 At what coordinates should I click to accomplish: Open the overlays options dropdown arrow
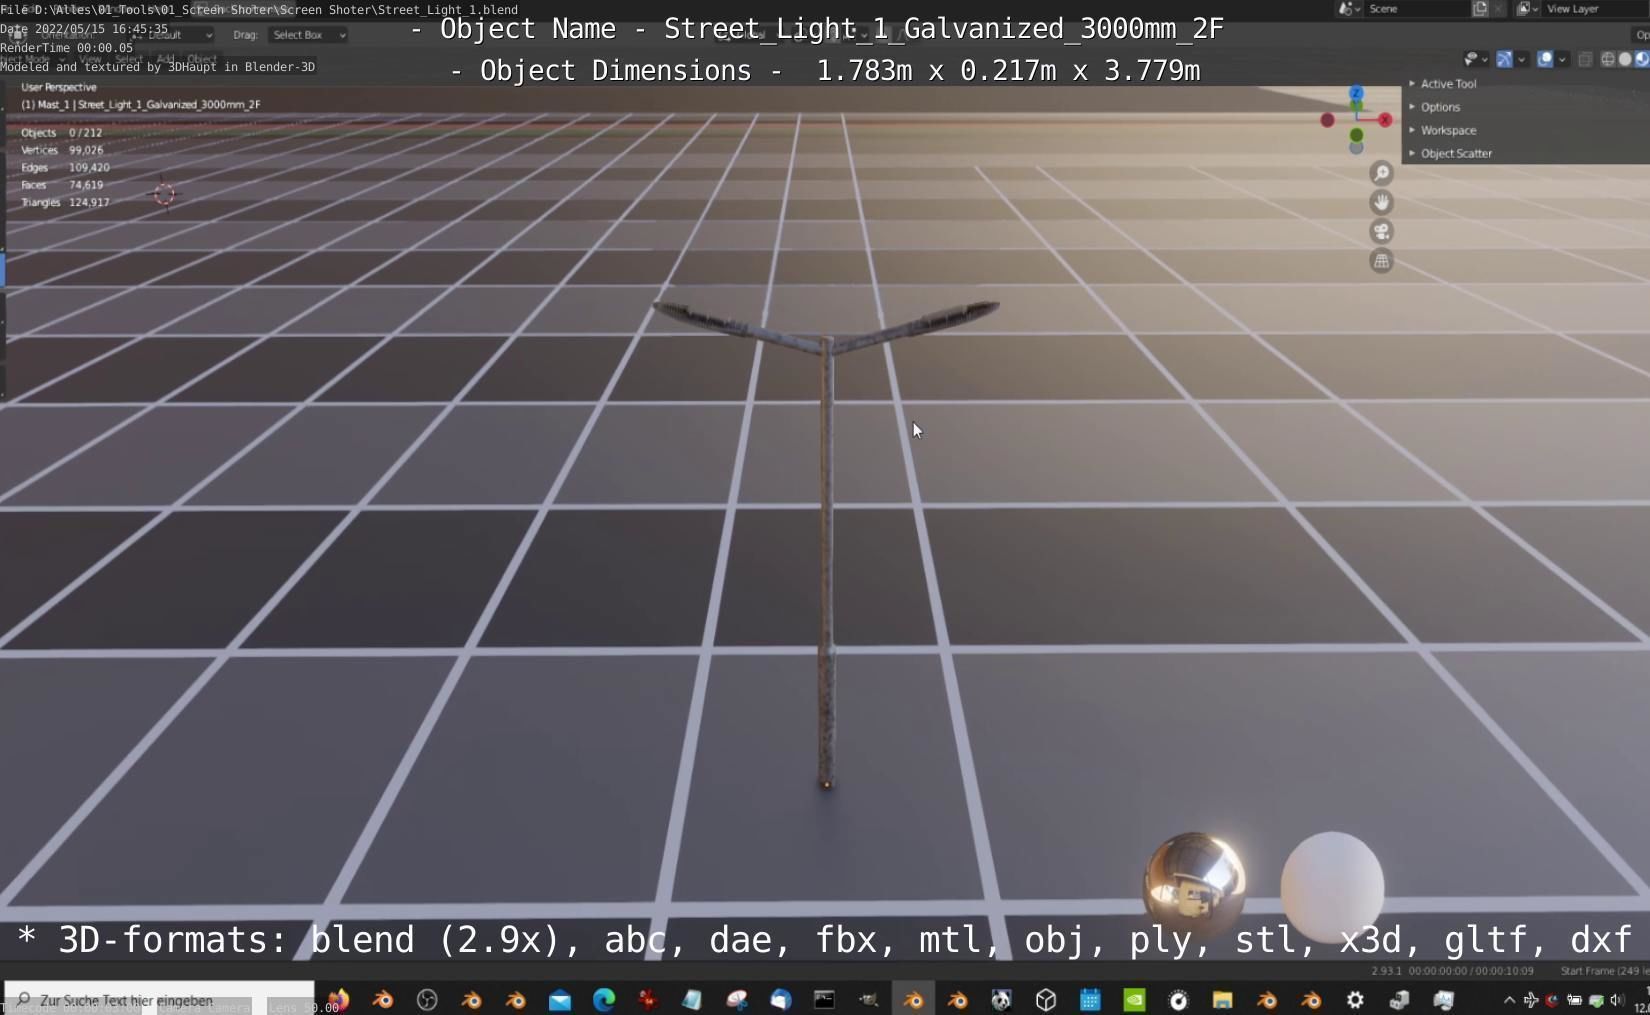click(x=1562, y=60)
